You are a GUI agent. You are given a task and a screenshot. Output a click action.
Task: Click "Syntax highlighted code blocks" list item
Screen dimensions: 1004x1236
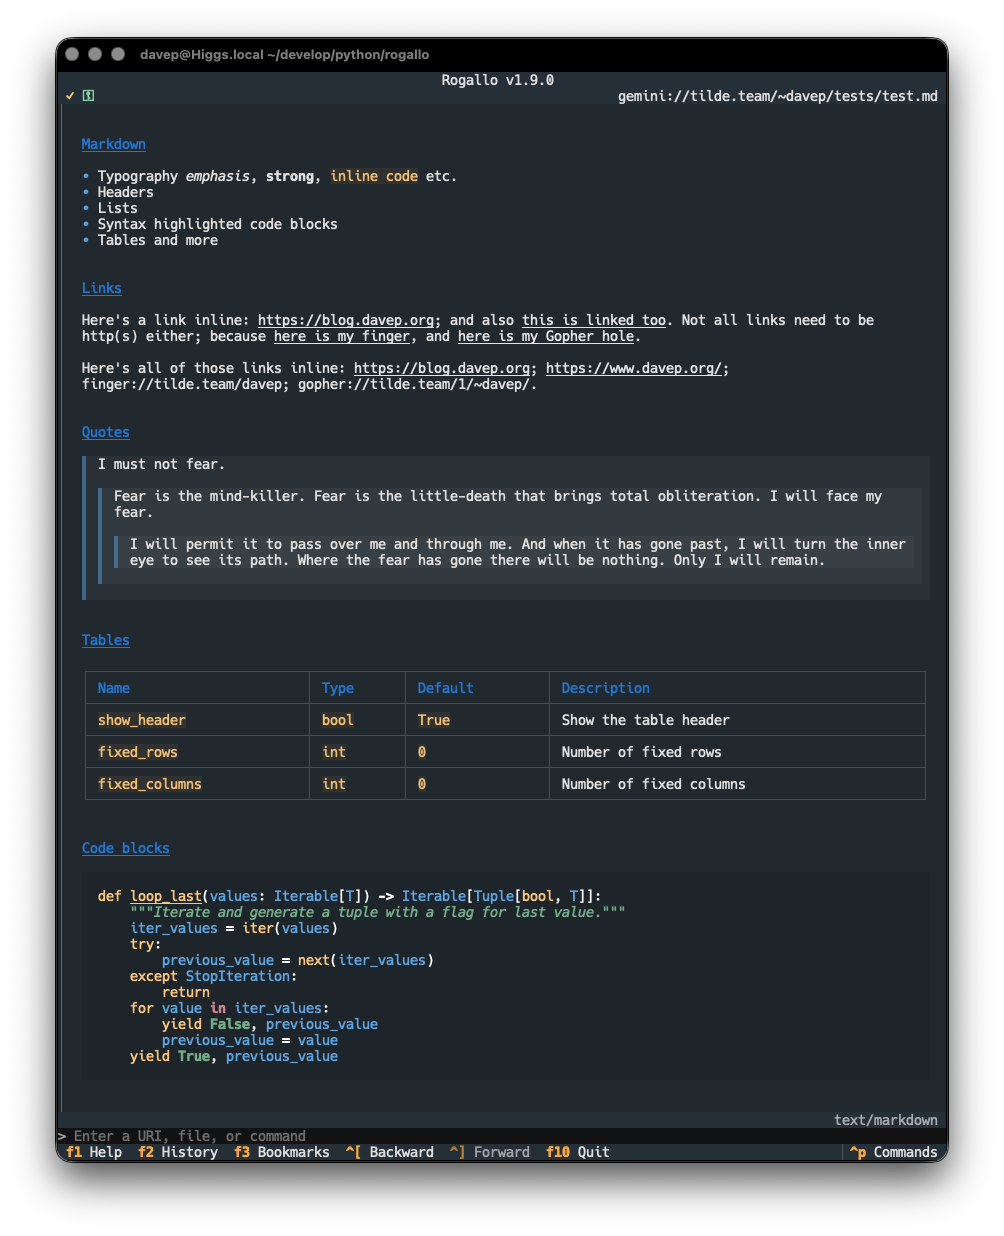tap(218, 224)
